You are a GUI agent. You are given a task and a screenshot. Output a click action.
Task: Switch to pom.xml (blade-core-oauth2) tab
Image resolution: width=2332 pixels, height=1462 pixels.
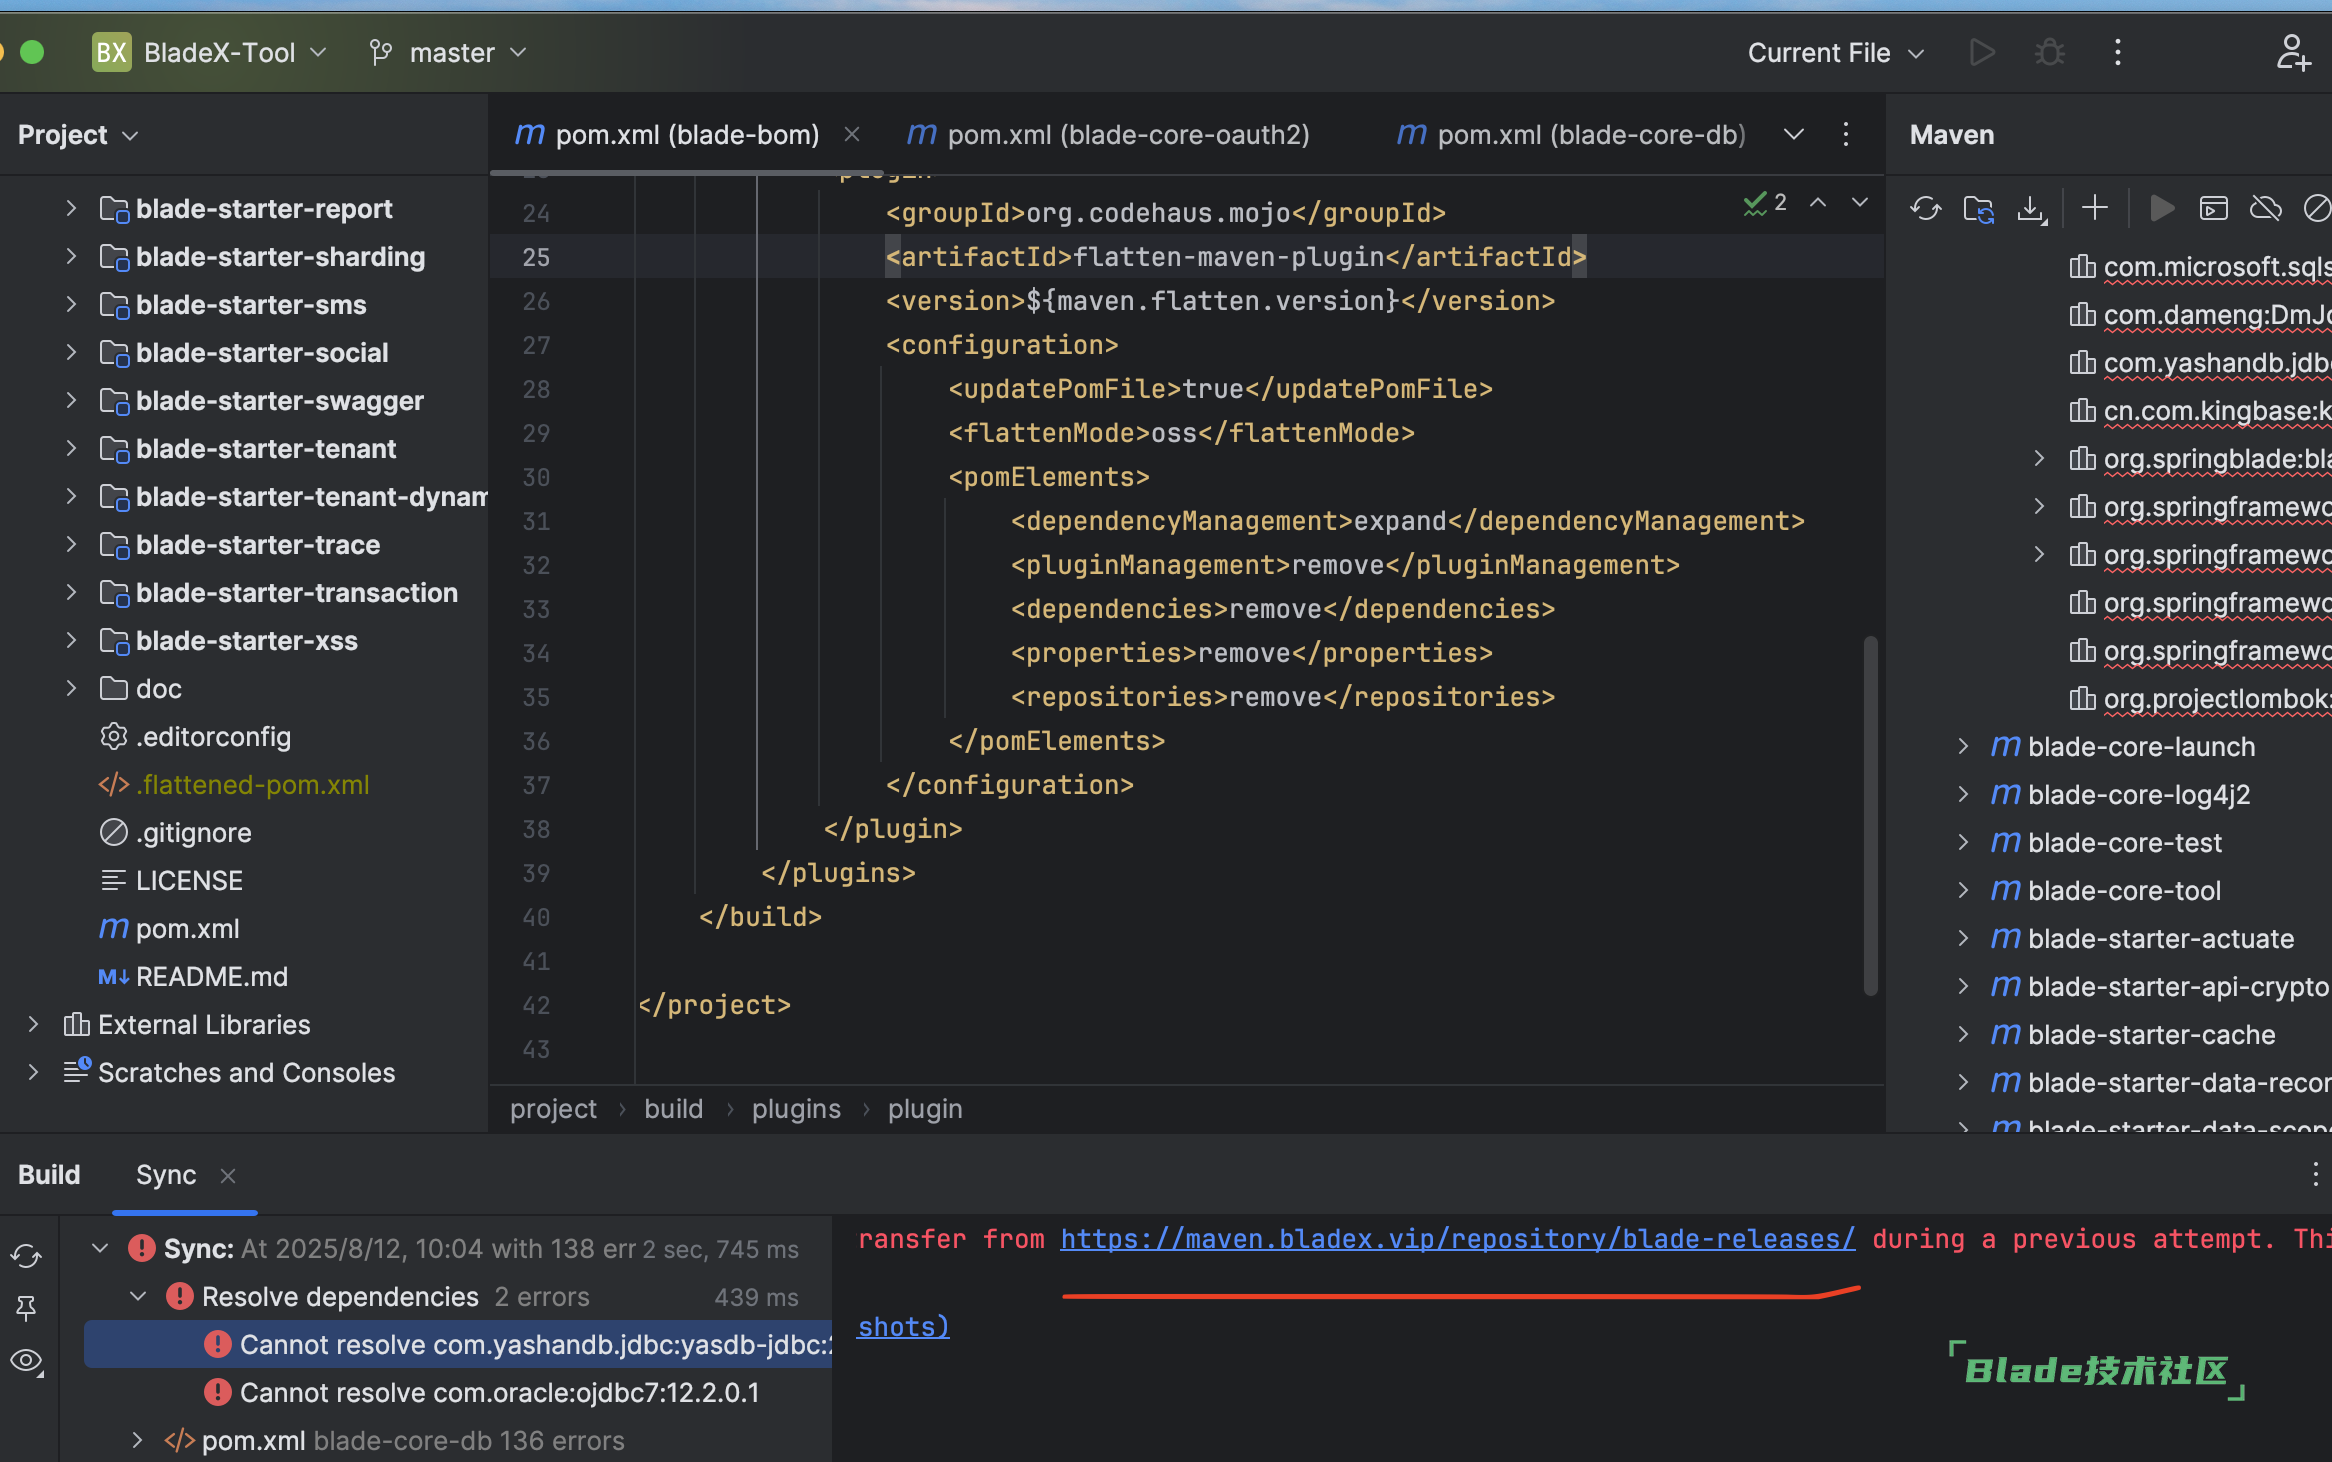[x=1108, y=134]
